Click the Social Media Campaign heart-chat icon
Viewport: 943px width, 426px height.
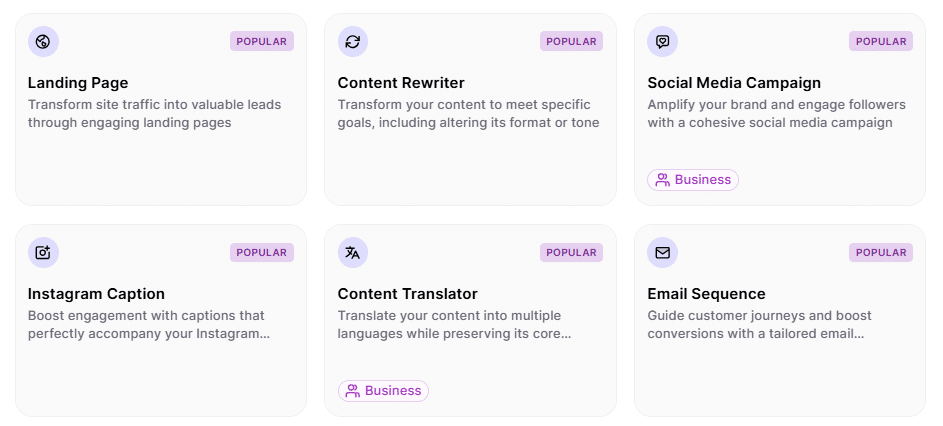point(662,42)
